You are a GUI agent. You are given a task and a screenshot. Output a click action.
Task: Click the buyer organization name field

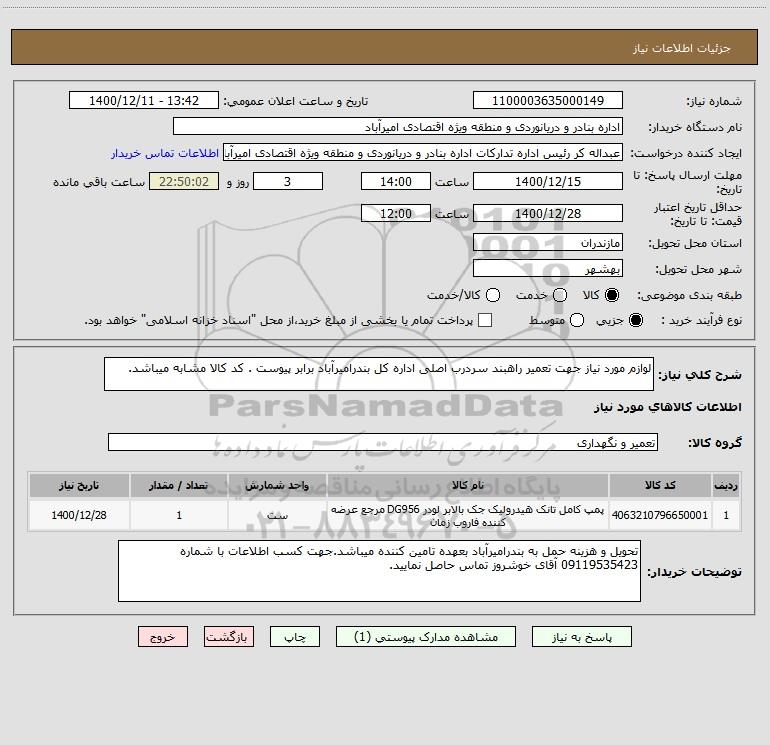coord(398,126)
